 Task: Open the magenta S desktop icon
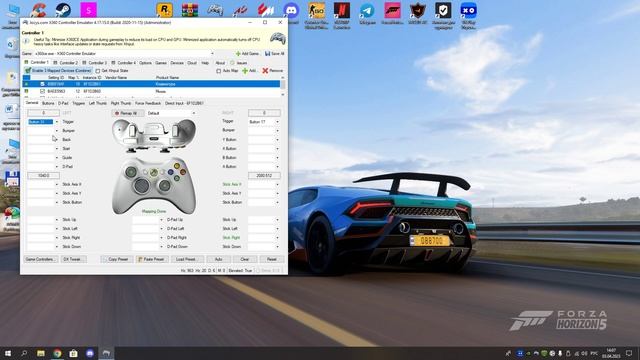88,10
